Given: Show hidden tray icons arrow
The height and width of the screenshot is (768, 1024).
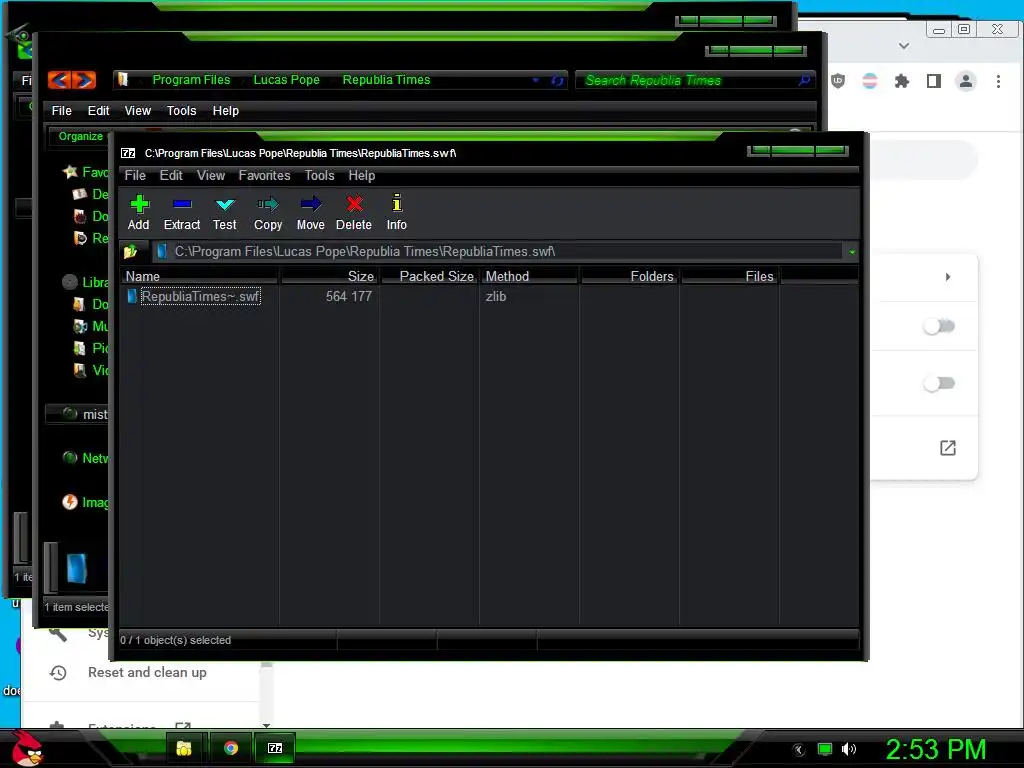Looking at the screenshot, I should pyautogui.click(x=798, y=750).
